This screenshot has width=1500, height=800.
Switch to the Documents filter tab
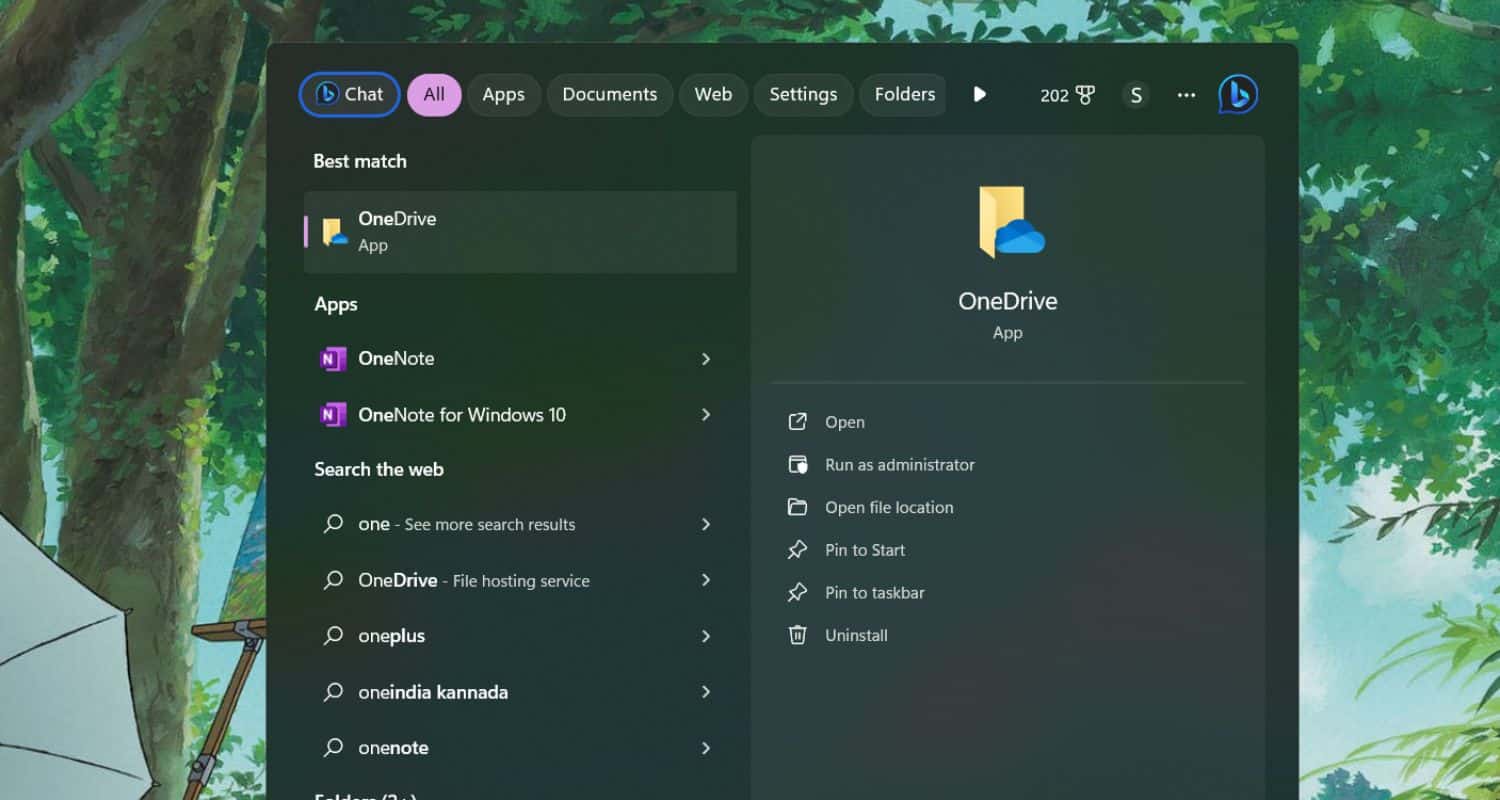(x=609, y=95)
